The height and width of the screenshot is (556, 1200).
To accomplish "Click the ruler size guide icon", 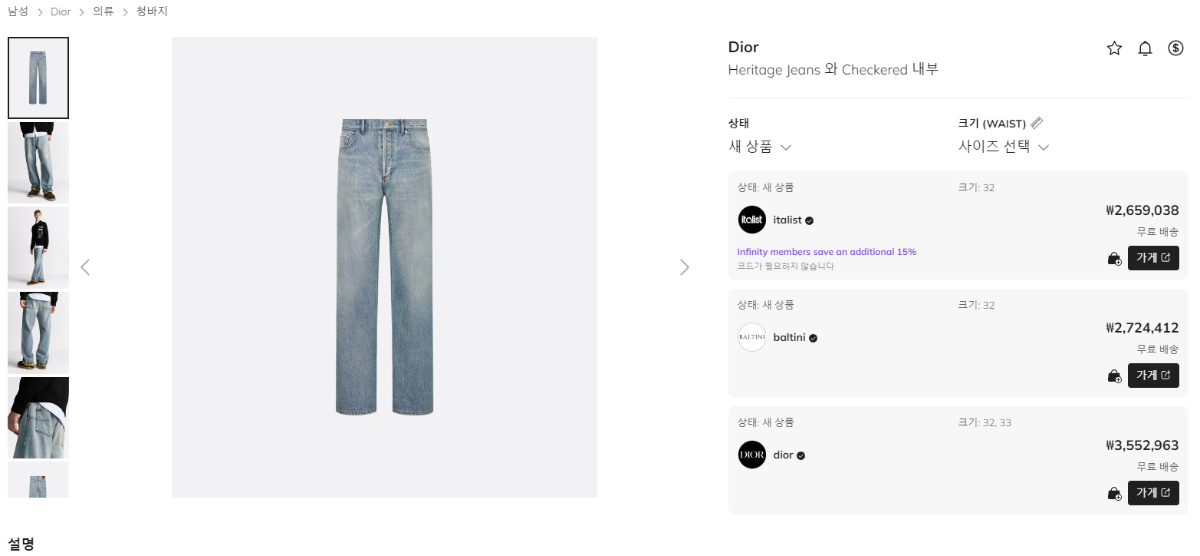I will (x=1037, y=123).
